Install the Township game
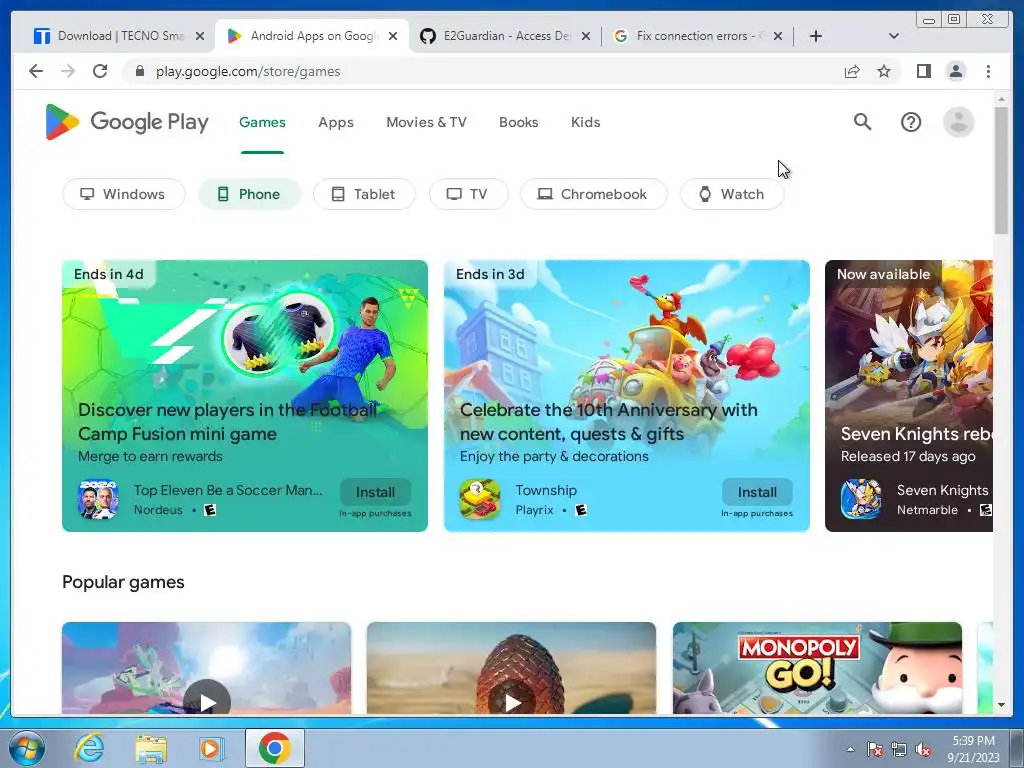 pyautogui.click(x=758, y=492)
